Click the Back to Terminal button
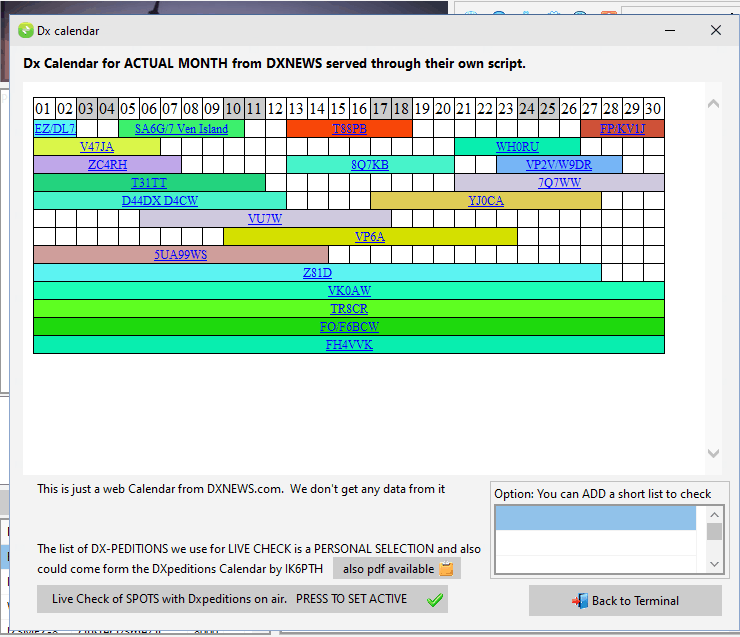 pos(625,601)
